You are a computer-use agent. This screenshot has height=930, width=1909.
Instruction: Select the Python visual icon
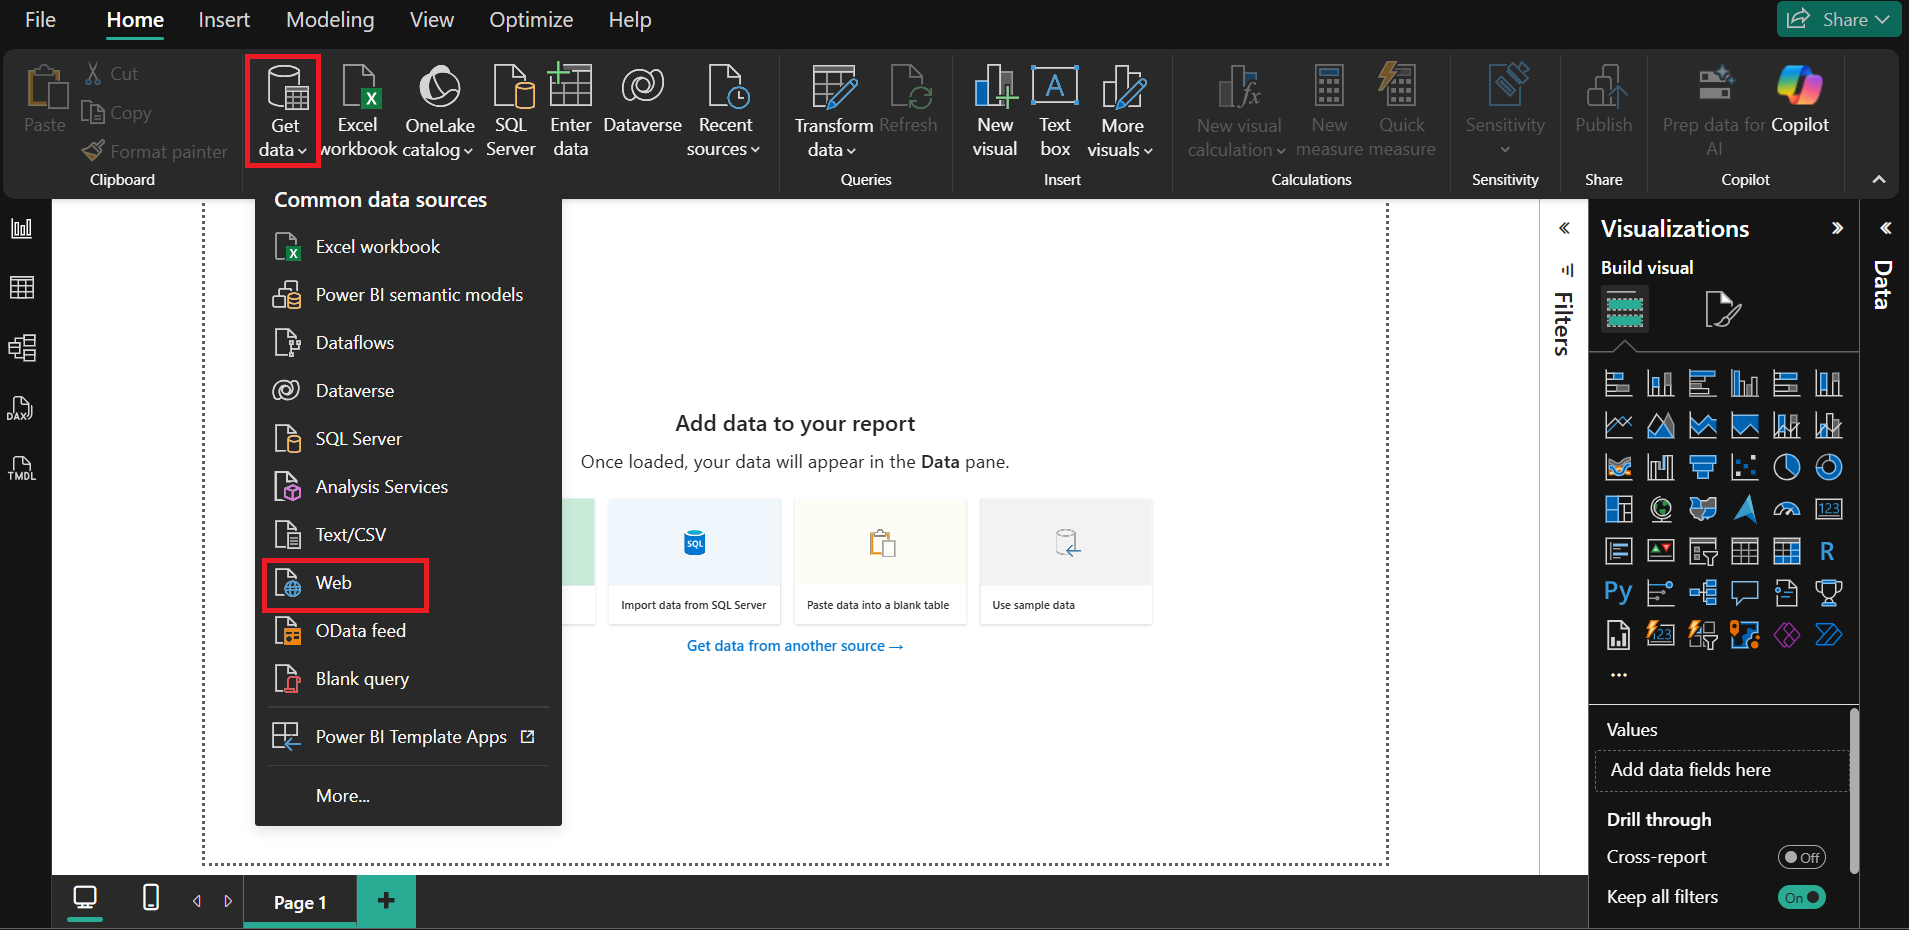(1618, 593)
